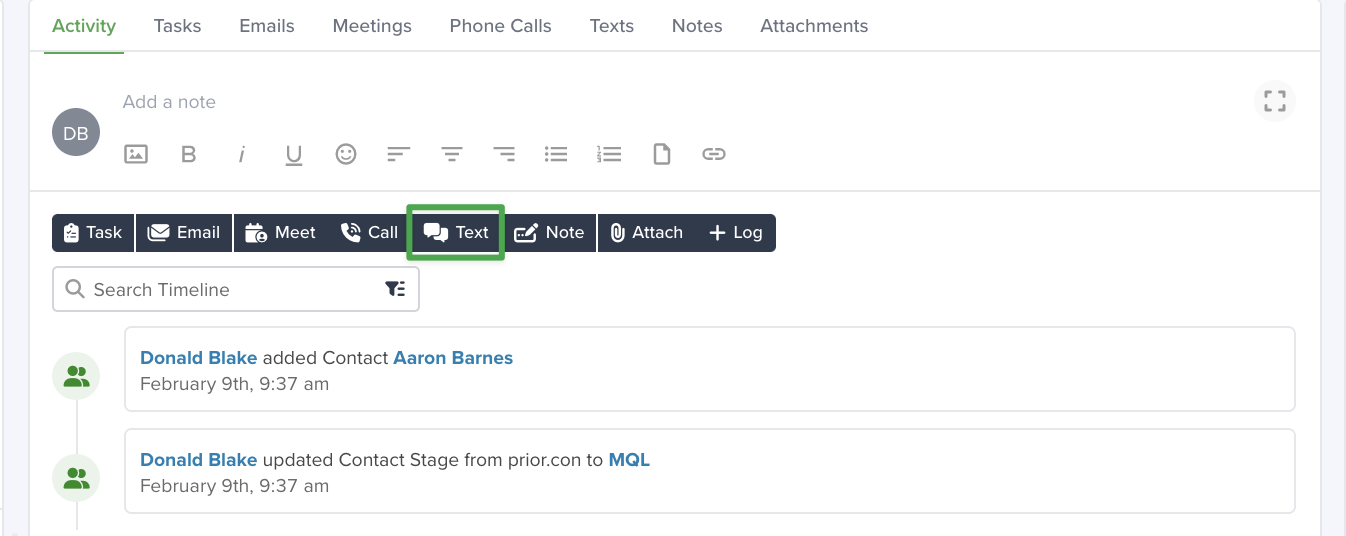Insert an image into the note

coord(136,154)
